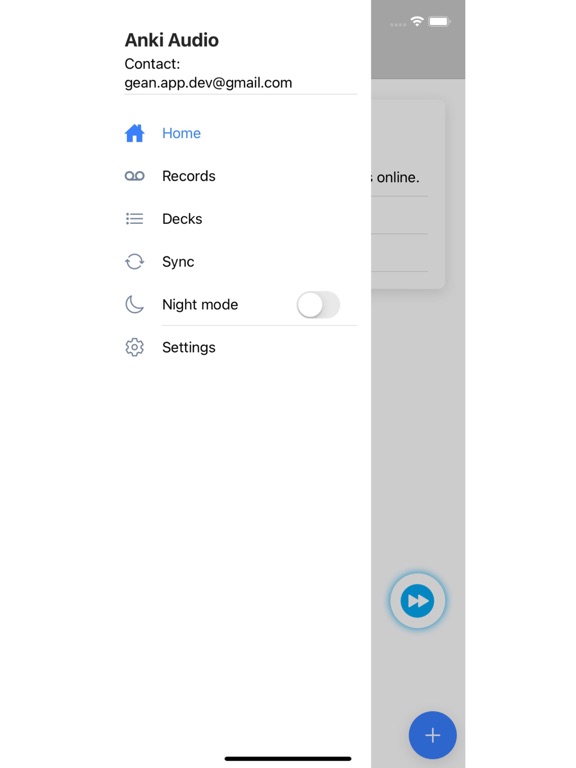Open the Records menu item

(240, 176)
